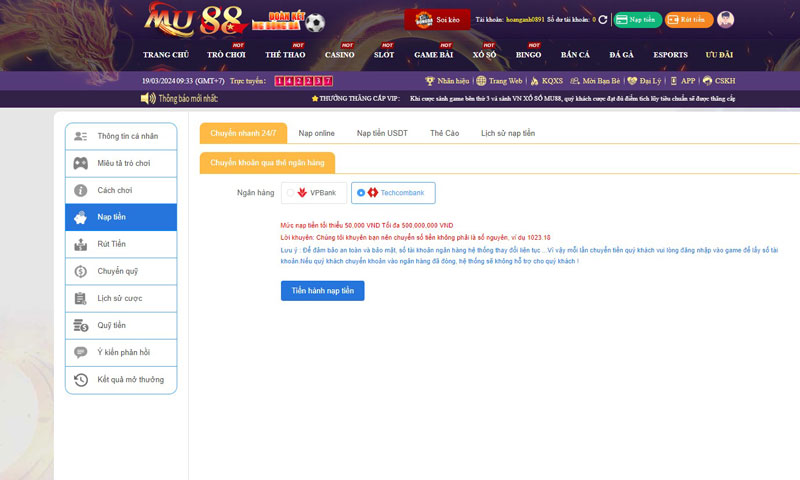Click Tiến hành nạp tiền button
The image size is (800, 480).
pyautogui.click(x=322, y=291)
